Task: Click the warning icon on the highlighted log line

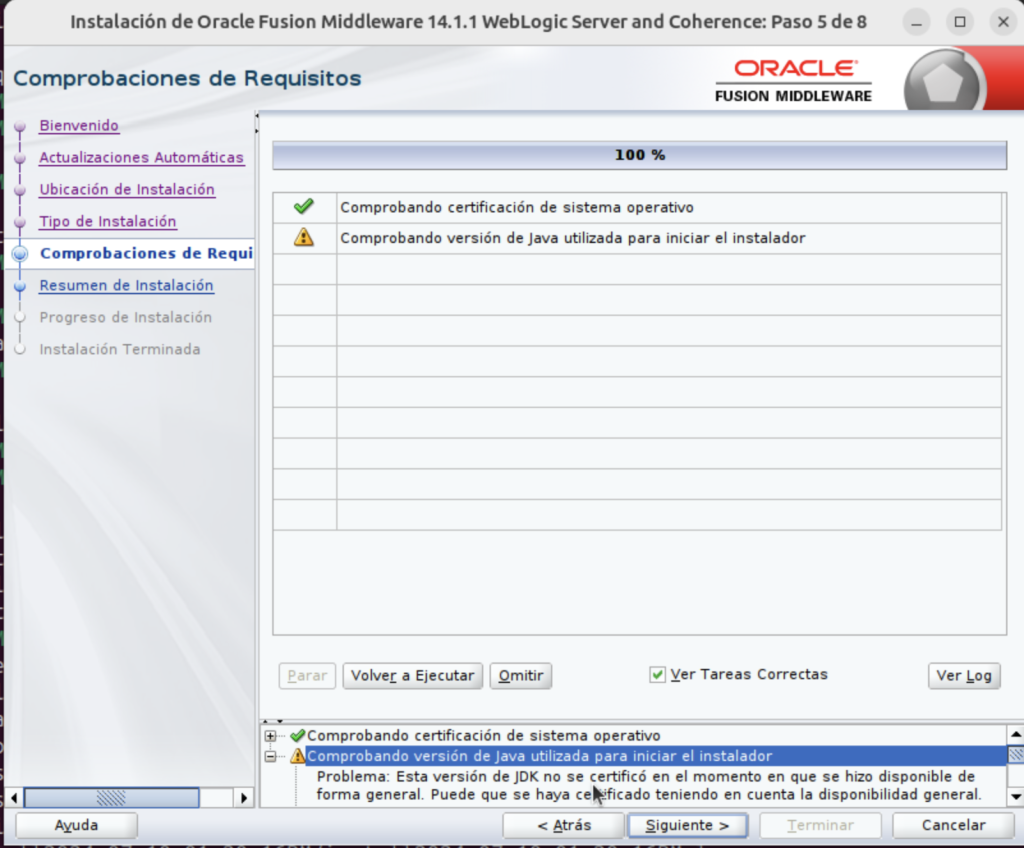Action: pyautogui.click(x=296, y=756)
